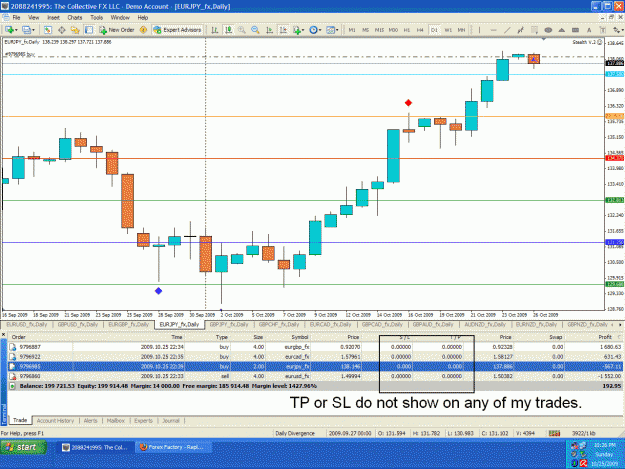Viewport: 625px width, 469px height.
Task: Open the Journal terminal tab
Action: 171,421
